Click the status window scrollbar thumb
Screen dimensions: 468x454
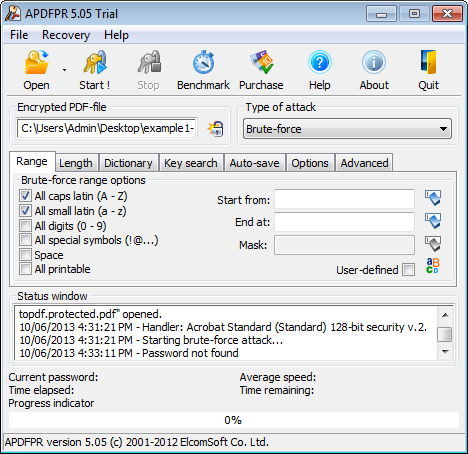[445, 334]
